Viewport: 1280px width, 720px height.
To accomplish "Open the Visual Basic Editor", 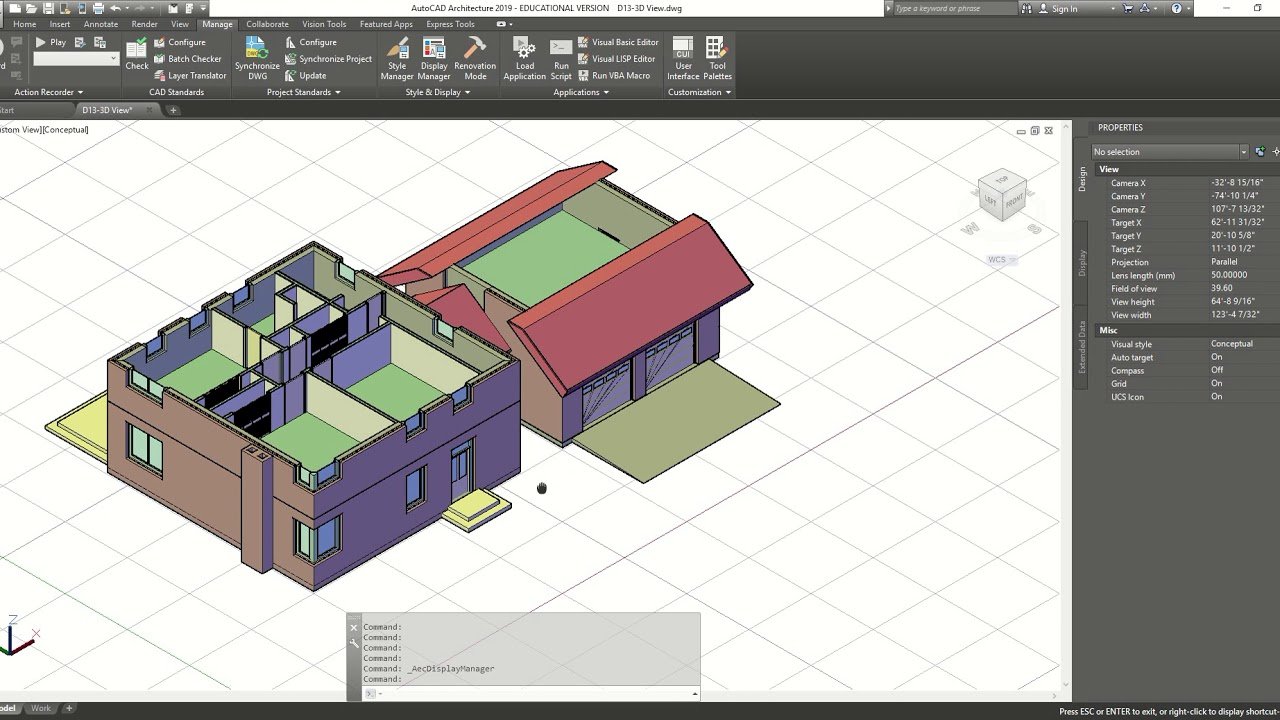I will [x=618, y=42].
